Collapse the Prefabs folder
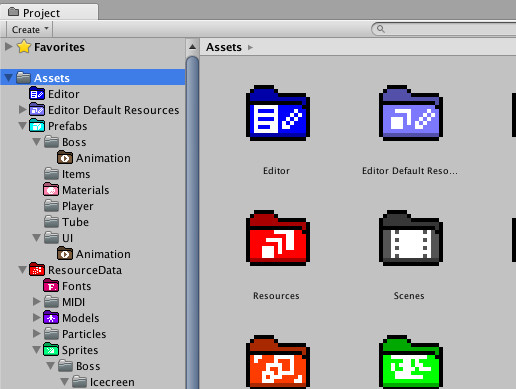Viewport: 516px width, 389px height. (23, 126)
